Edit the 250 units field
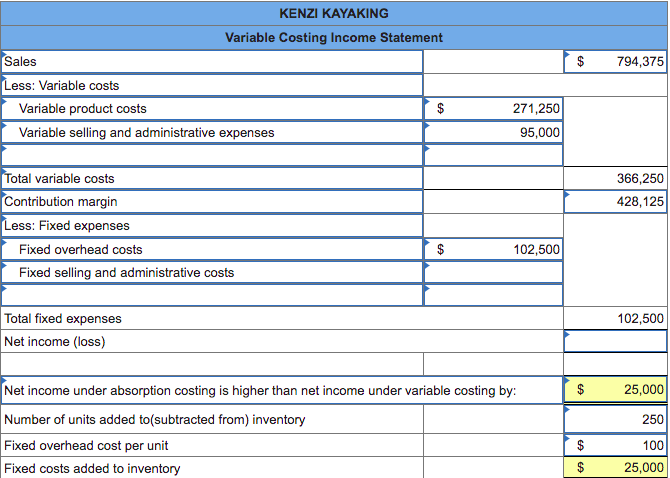Image resolution: width=670 pixels, height=478 pixels. pyautogui.click(x=615, y=419)
